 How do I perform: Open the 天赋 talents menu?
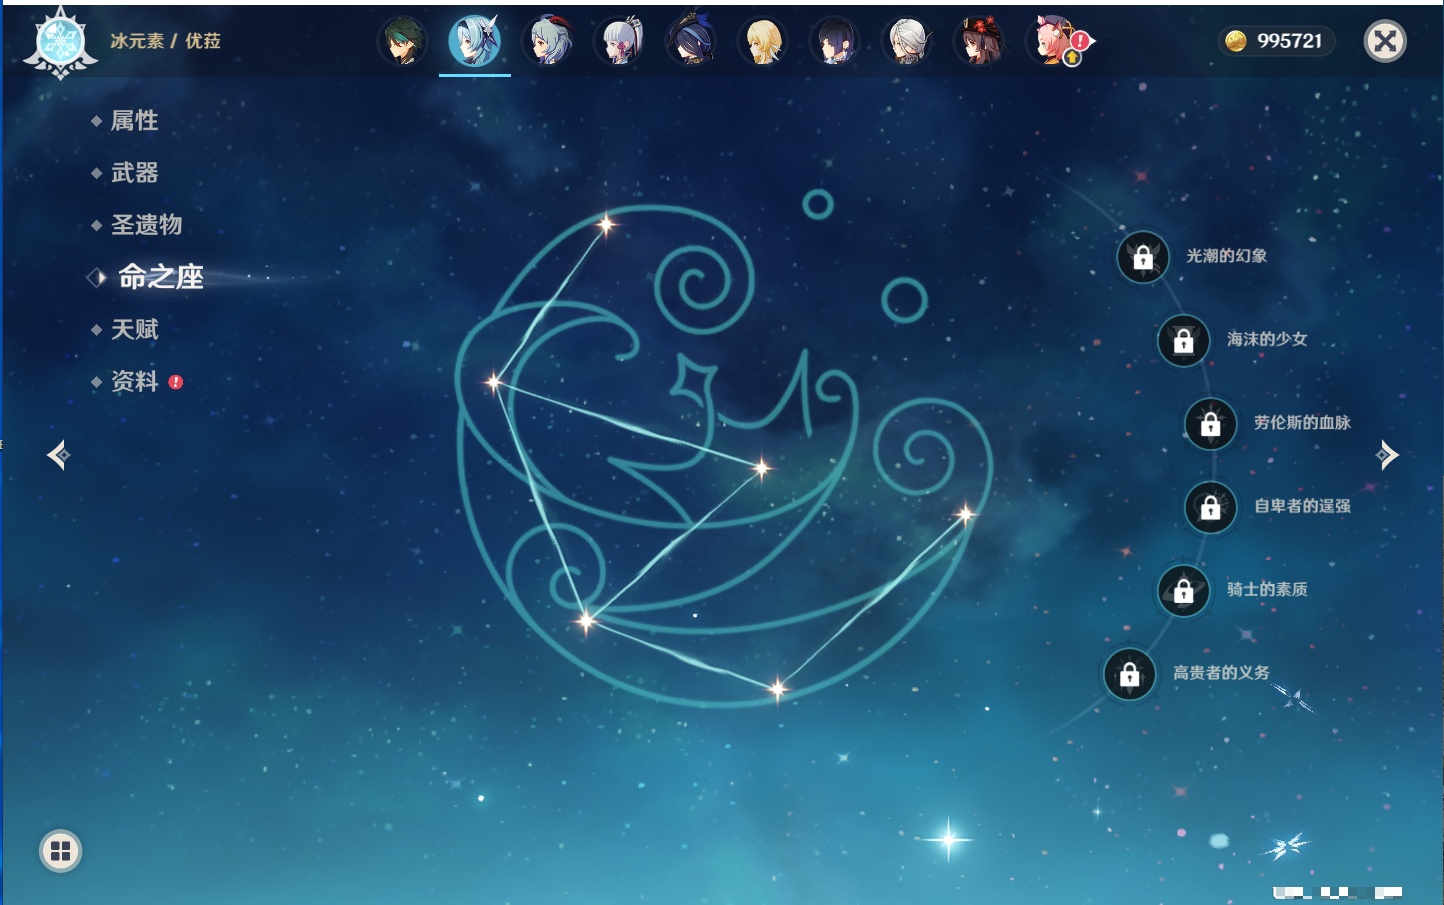coord(134,329)
